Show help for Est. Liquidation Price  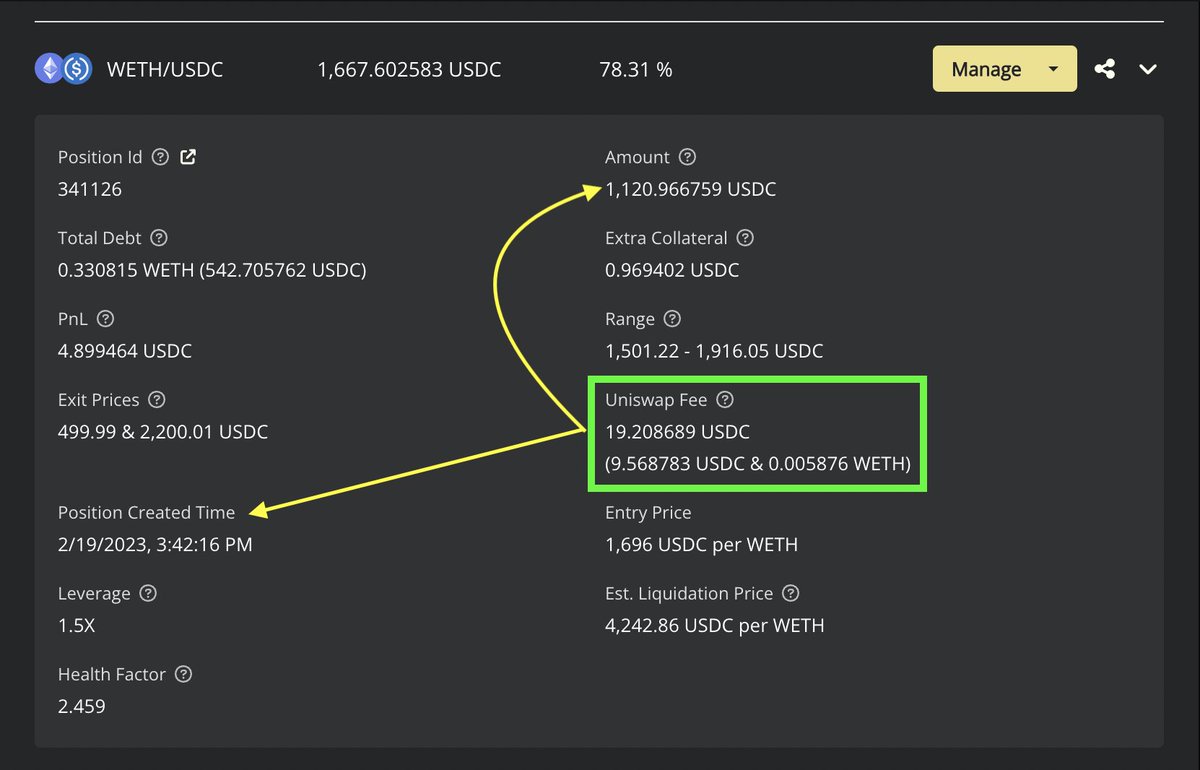pos(790,593)
